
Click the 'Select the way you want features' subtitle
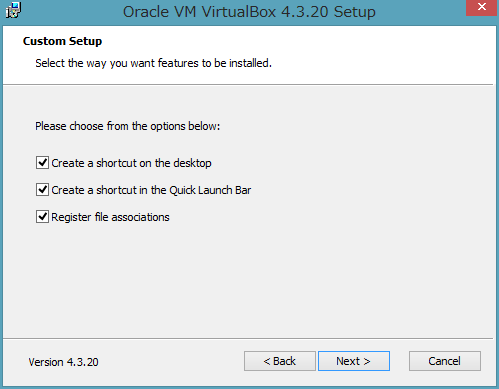tap(153, 63)
